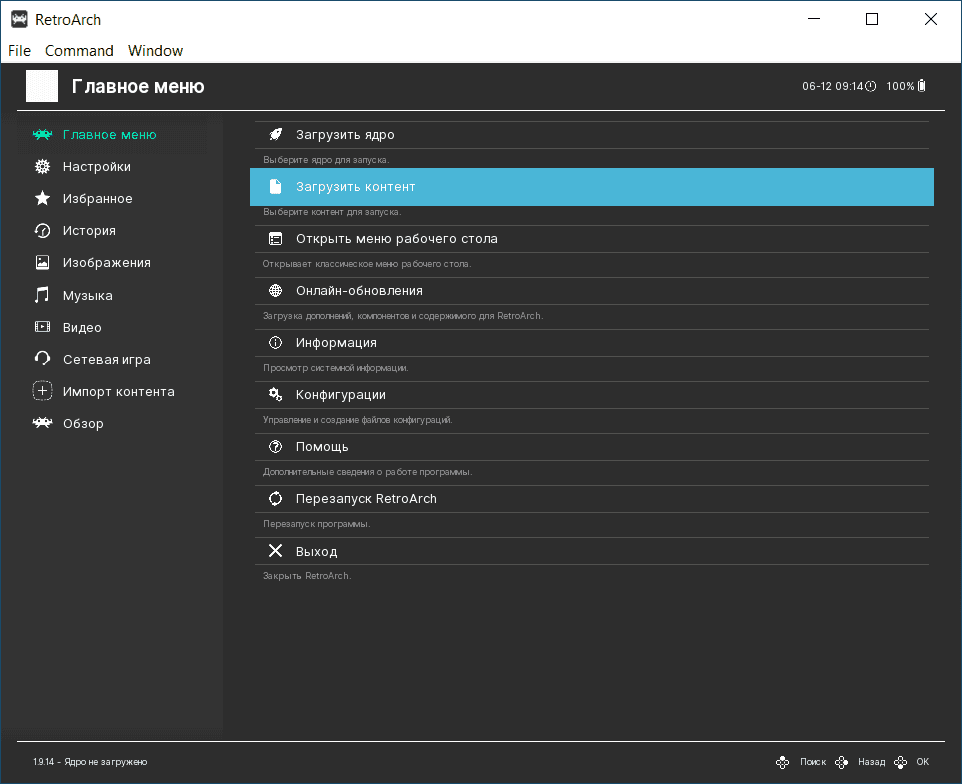Select the Музыка sidebar entry
This screenshot has height=784, width=962.
pyautogui.click(x=88, y=296)
